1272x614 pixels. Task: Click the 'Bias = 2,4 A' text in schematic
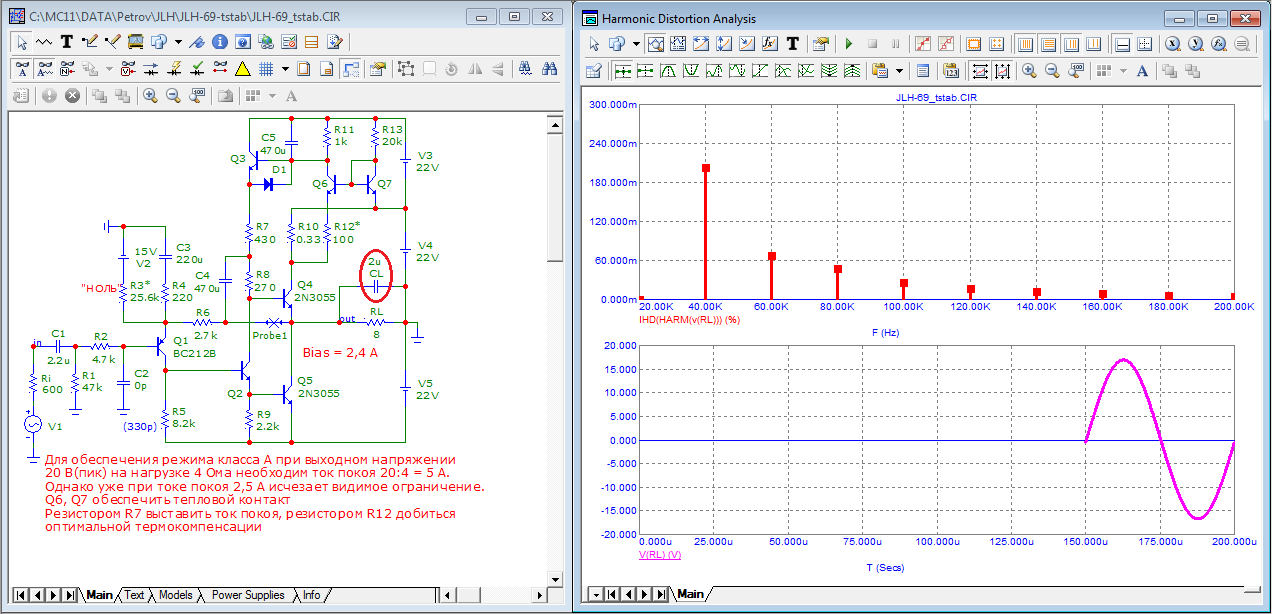pos(342,352)
